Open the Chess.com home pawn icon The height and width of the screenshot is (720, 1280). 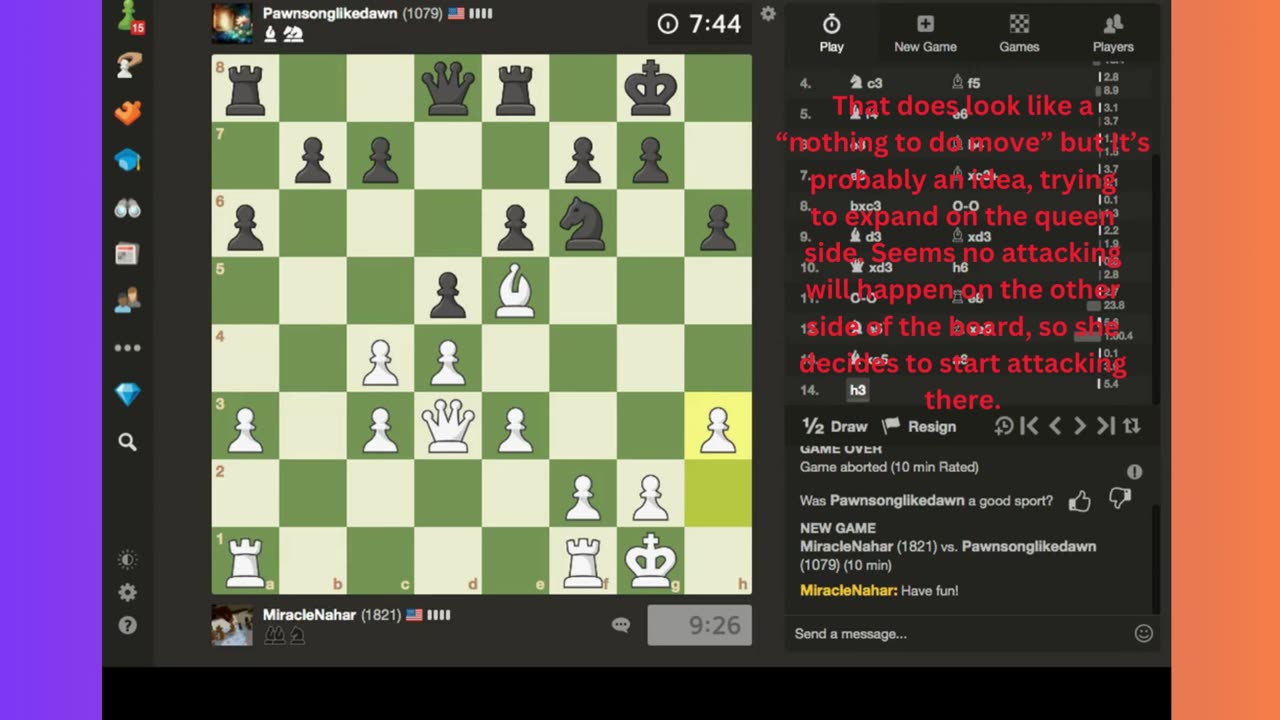(x=128, y=17)
